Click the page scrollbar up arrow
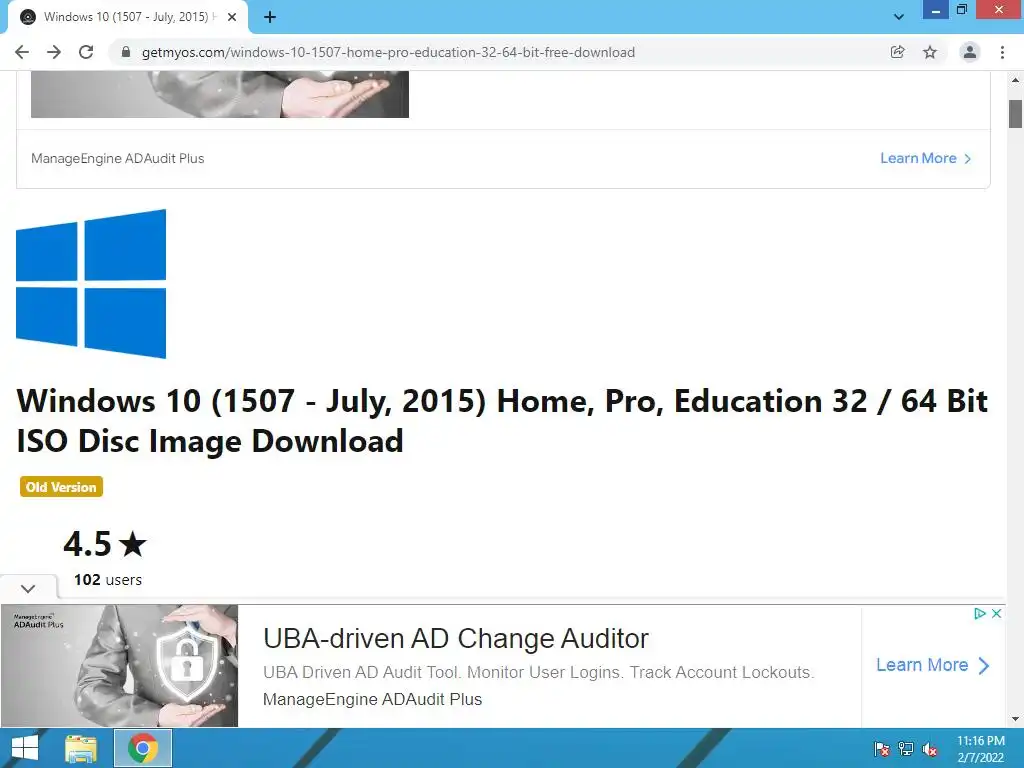The width and height of the screenshot is (1024, 768). (1015, 80)
